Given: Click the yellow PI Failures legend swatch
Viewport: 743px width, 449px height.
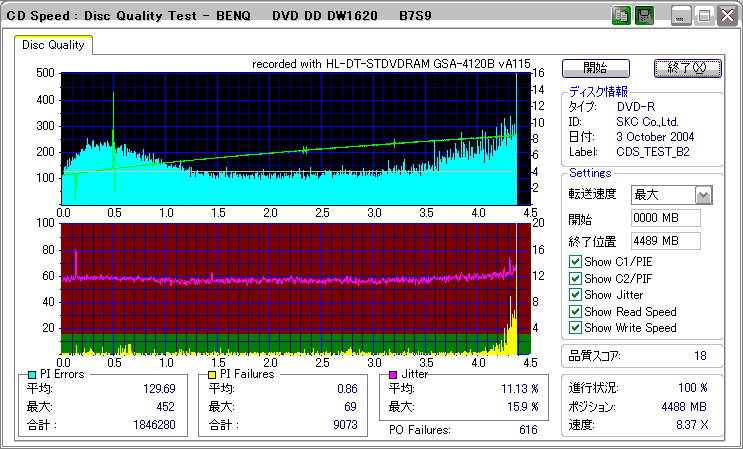Looking at the screenshot, I should (x=212, y=375).
